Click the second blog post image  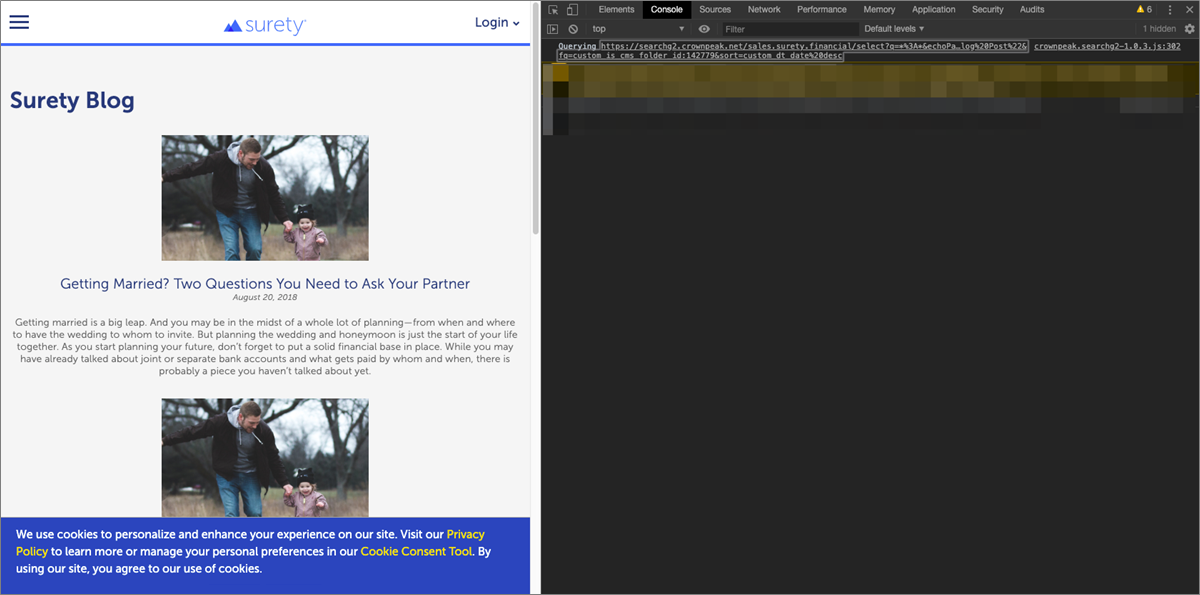(265, 458)
